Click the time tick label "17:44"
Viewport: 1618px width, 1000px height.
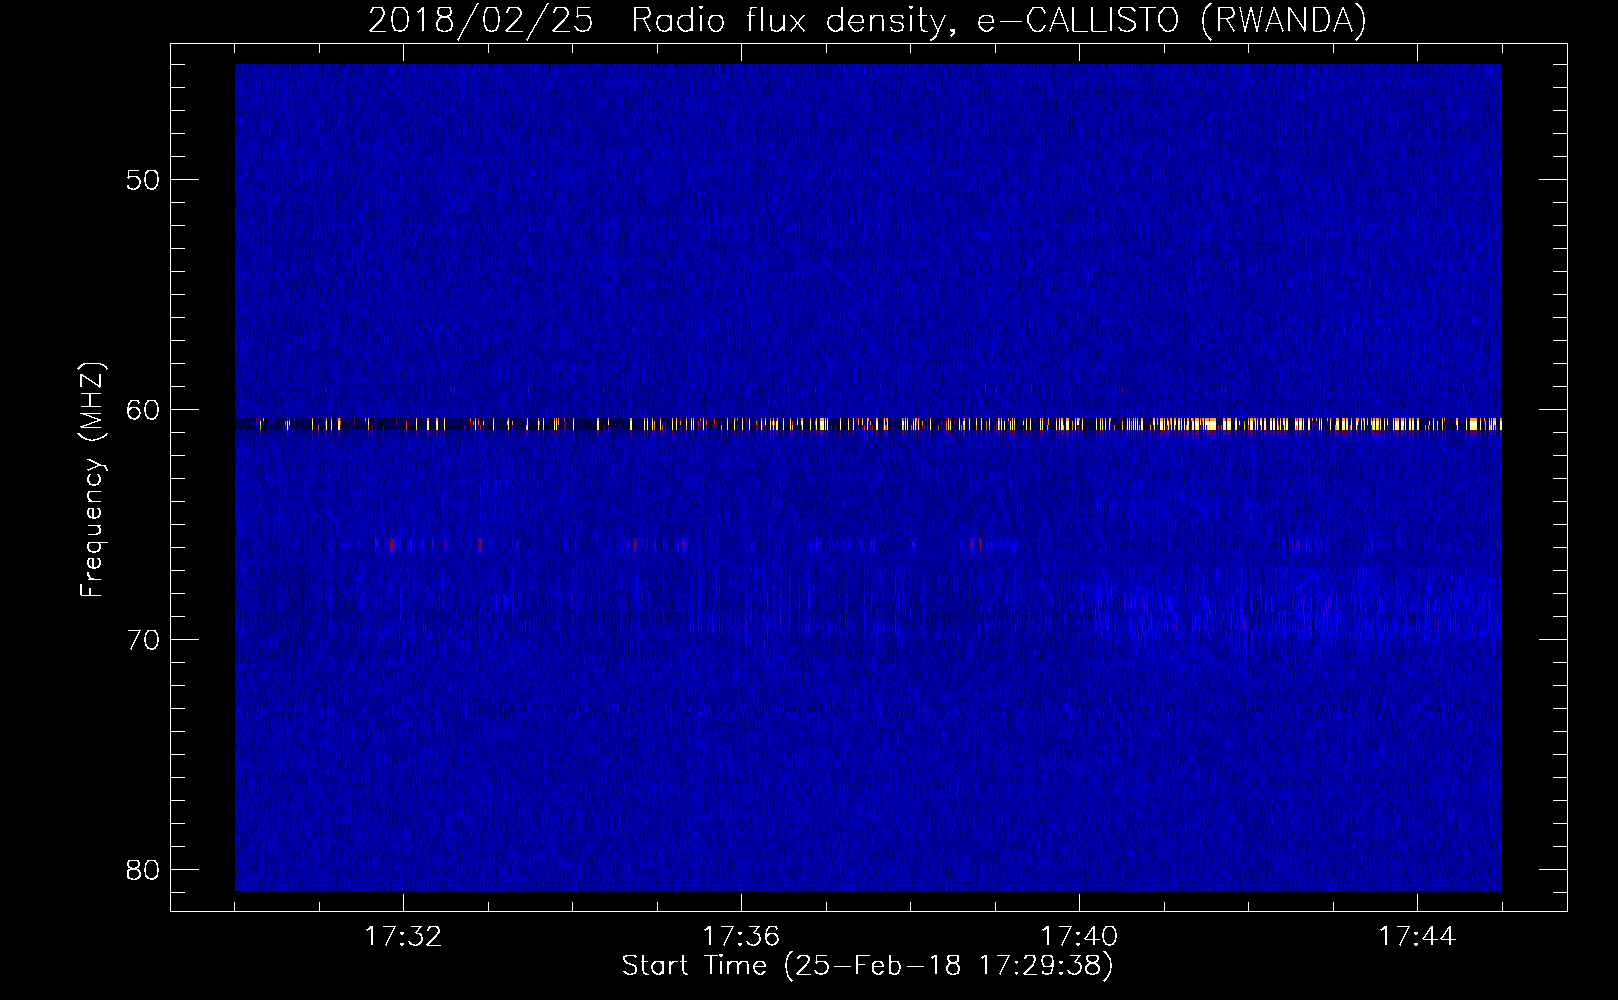1417,937
